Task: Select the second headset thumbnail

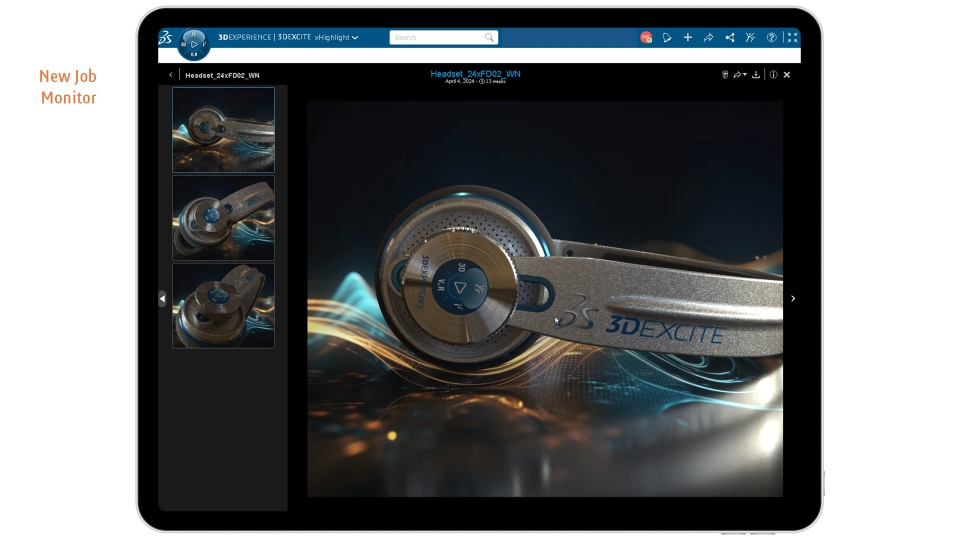Action: click(x=223, y=218)
